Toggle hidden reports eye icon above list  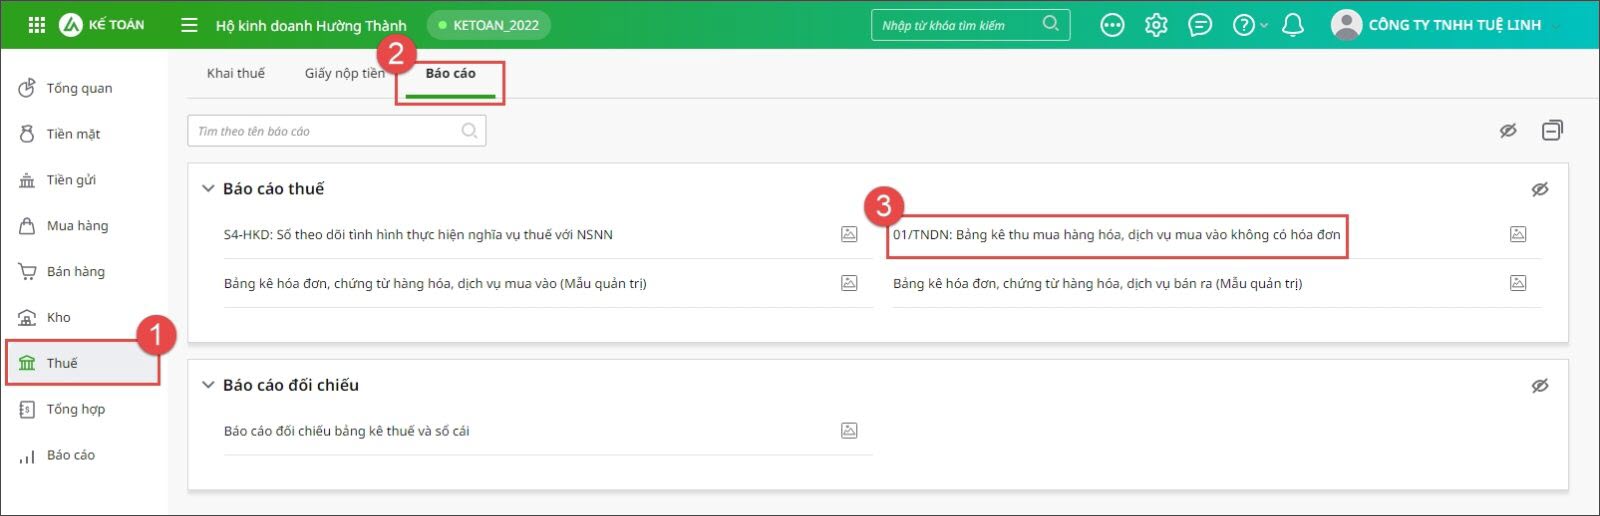tap(1508, 130)
